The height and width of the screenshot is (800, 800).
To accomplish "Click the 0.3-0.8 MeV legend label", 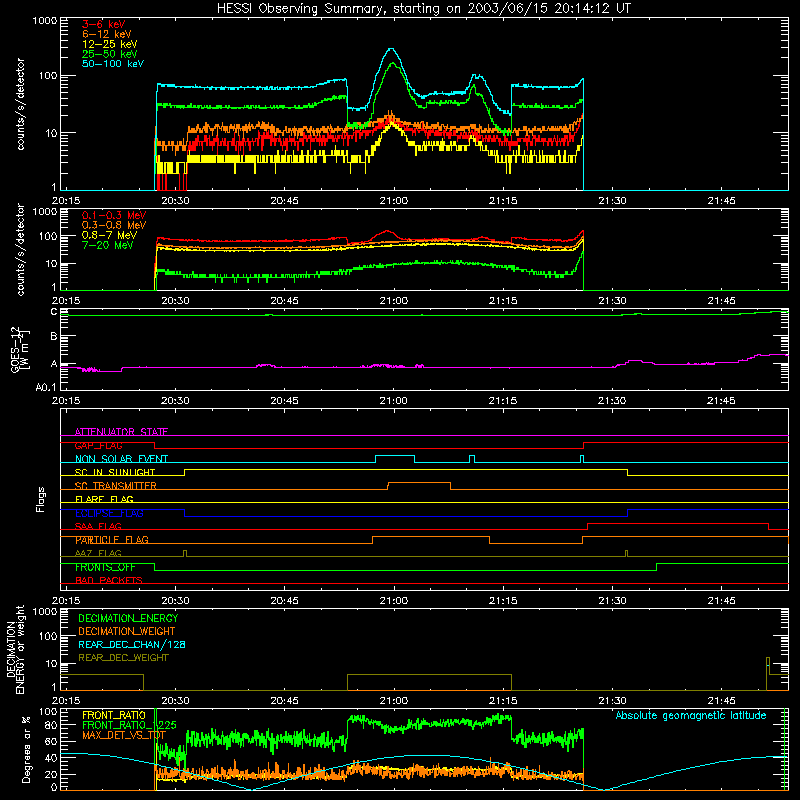I will [x=113, y=225].
